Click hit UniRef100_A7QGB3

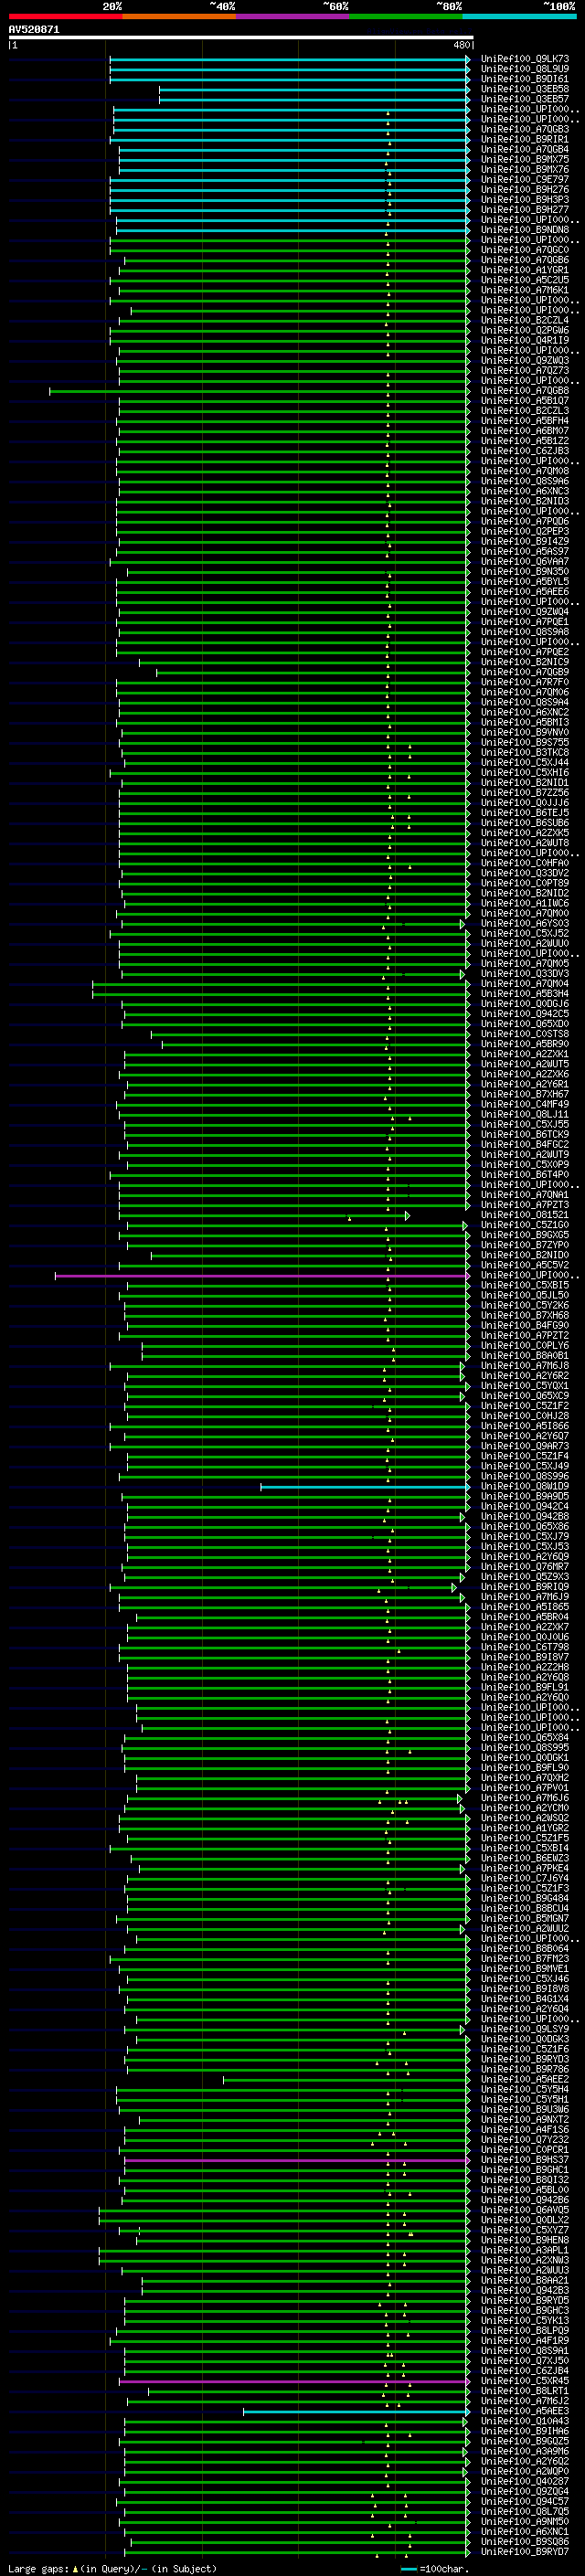pyautogui.click(x=525, y=129)
